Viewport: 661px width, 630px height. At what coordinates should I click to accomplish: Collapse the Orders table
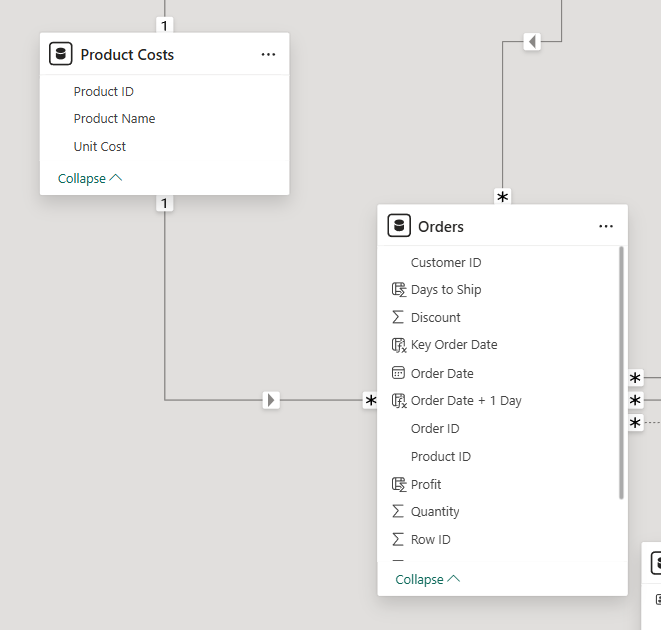click(428, 579)
